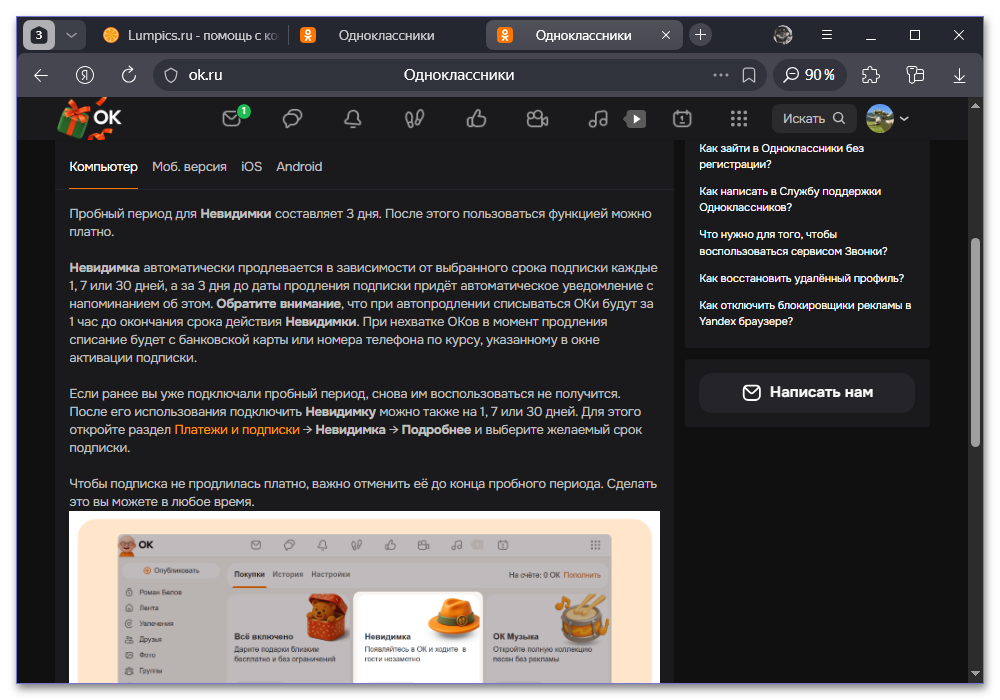1000x700 pixels.
Task: Open the 90% zoom level control
Action: tap(809, 75)
